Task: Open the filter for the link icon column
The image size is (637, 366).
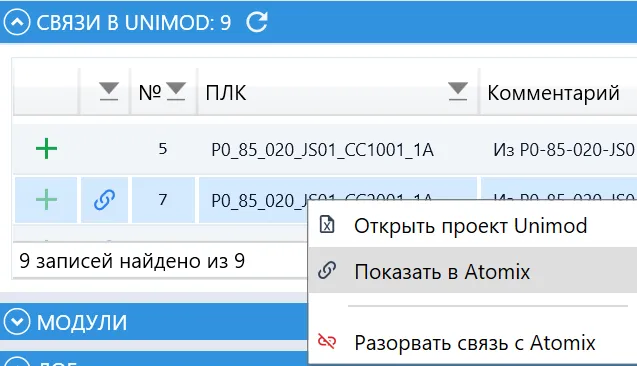Action: 109,91
